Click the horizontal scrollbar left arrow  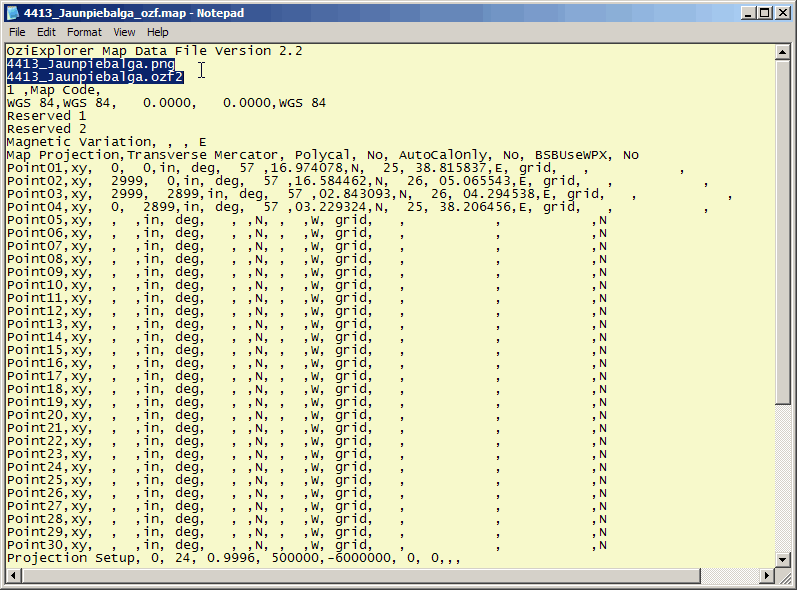(x=13, y=576)
